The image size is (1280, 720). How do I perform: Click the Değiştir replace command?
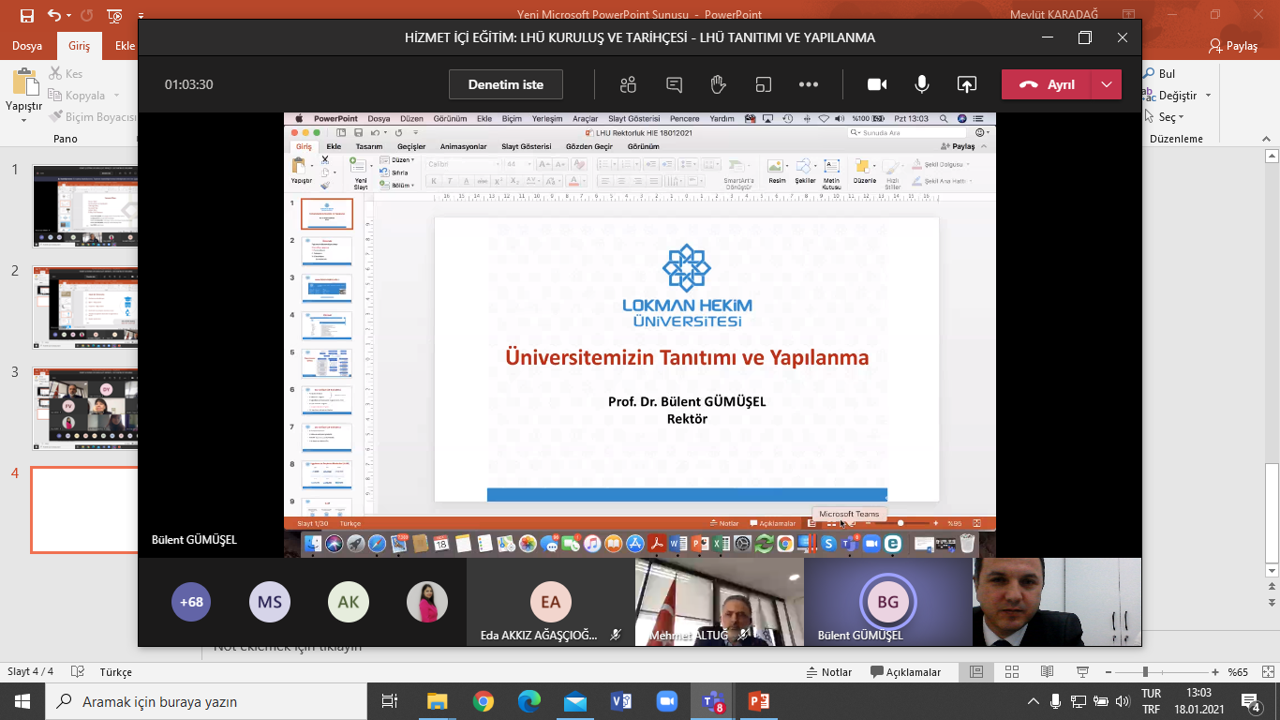[x=1171, y=96]
